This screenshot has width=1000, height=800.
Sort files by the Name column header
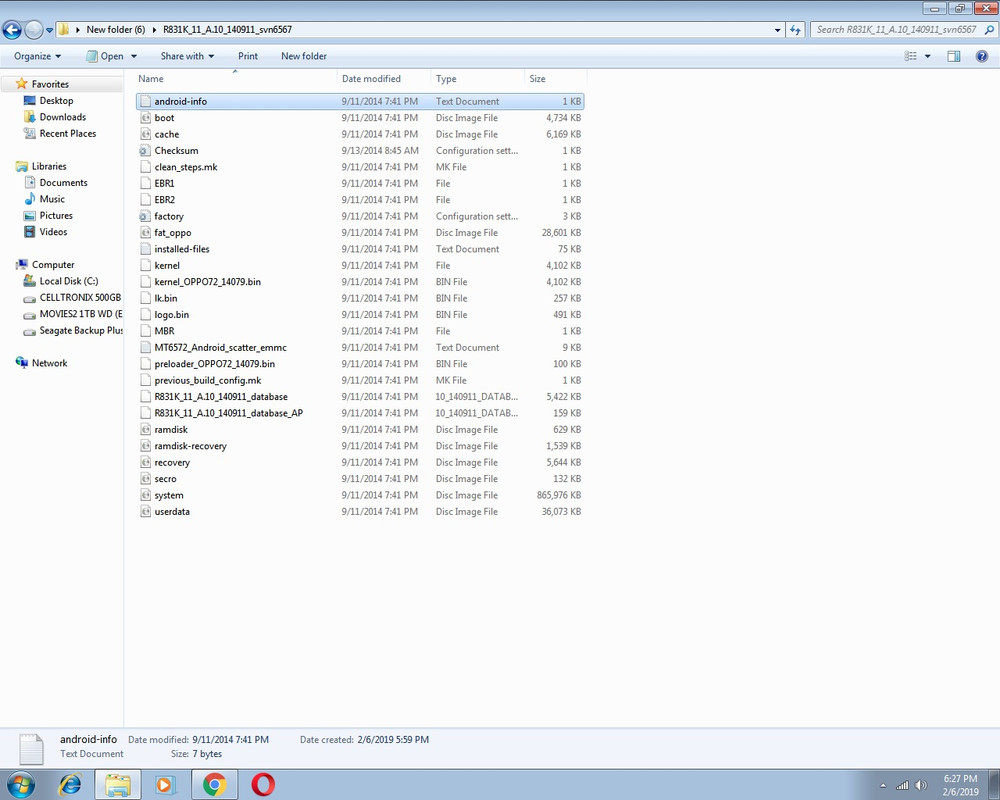point(236,78)
